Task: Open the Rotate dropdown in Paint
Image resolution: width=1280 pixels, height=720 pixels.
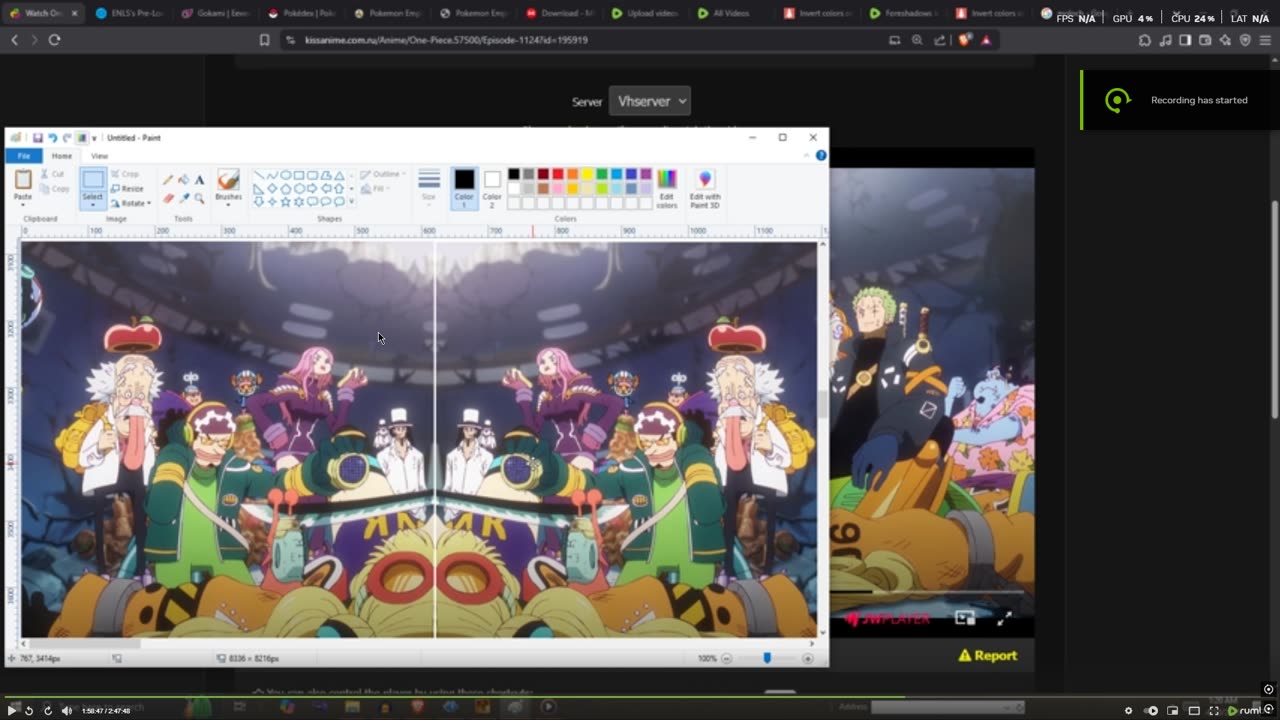Action: [131, 203]
